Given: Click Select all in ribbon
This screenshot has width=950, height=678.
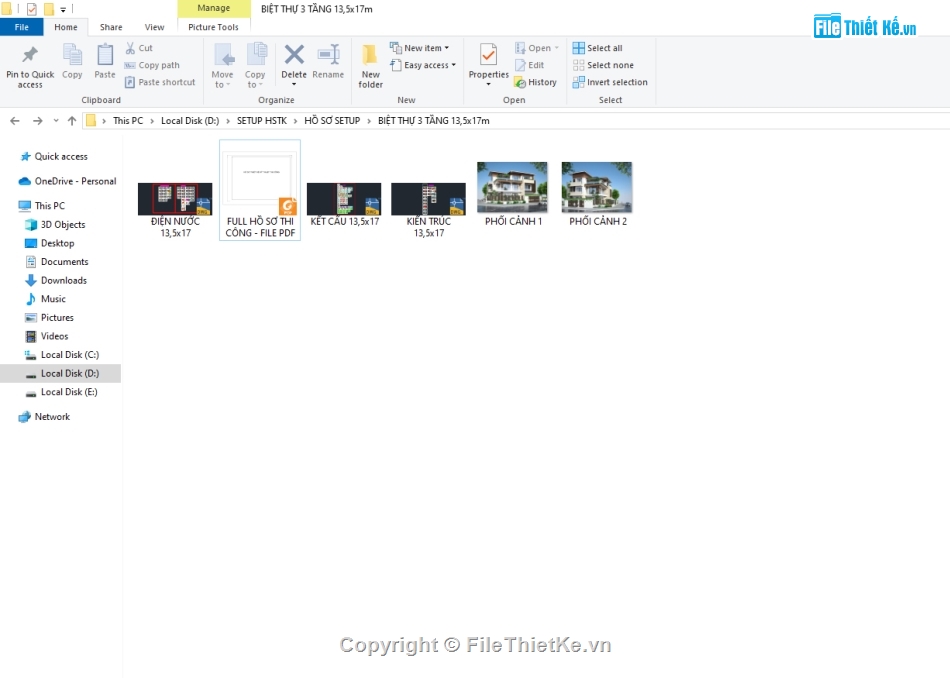Looking at the screenshot, I should pos(598,48).
